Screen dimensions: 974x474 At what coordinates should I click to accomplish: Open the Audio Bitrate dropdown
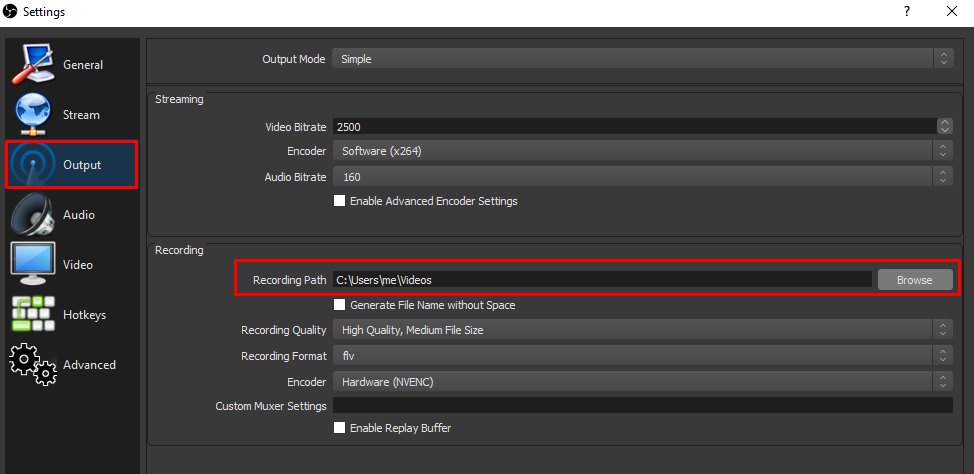(642, 177)
